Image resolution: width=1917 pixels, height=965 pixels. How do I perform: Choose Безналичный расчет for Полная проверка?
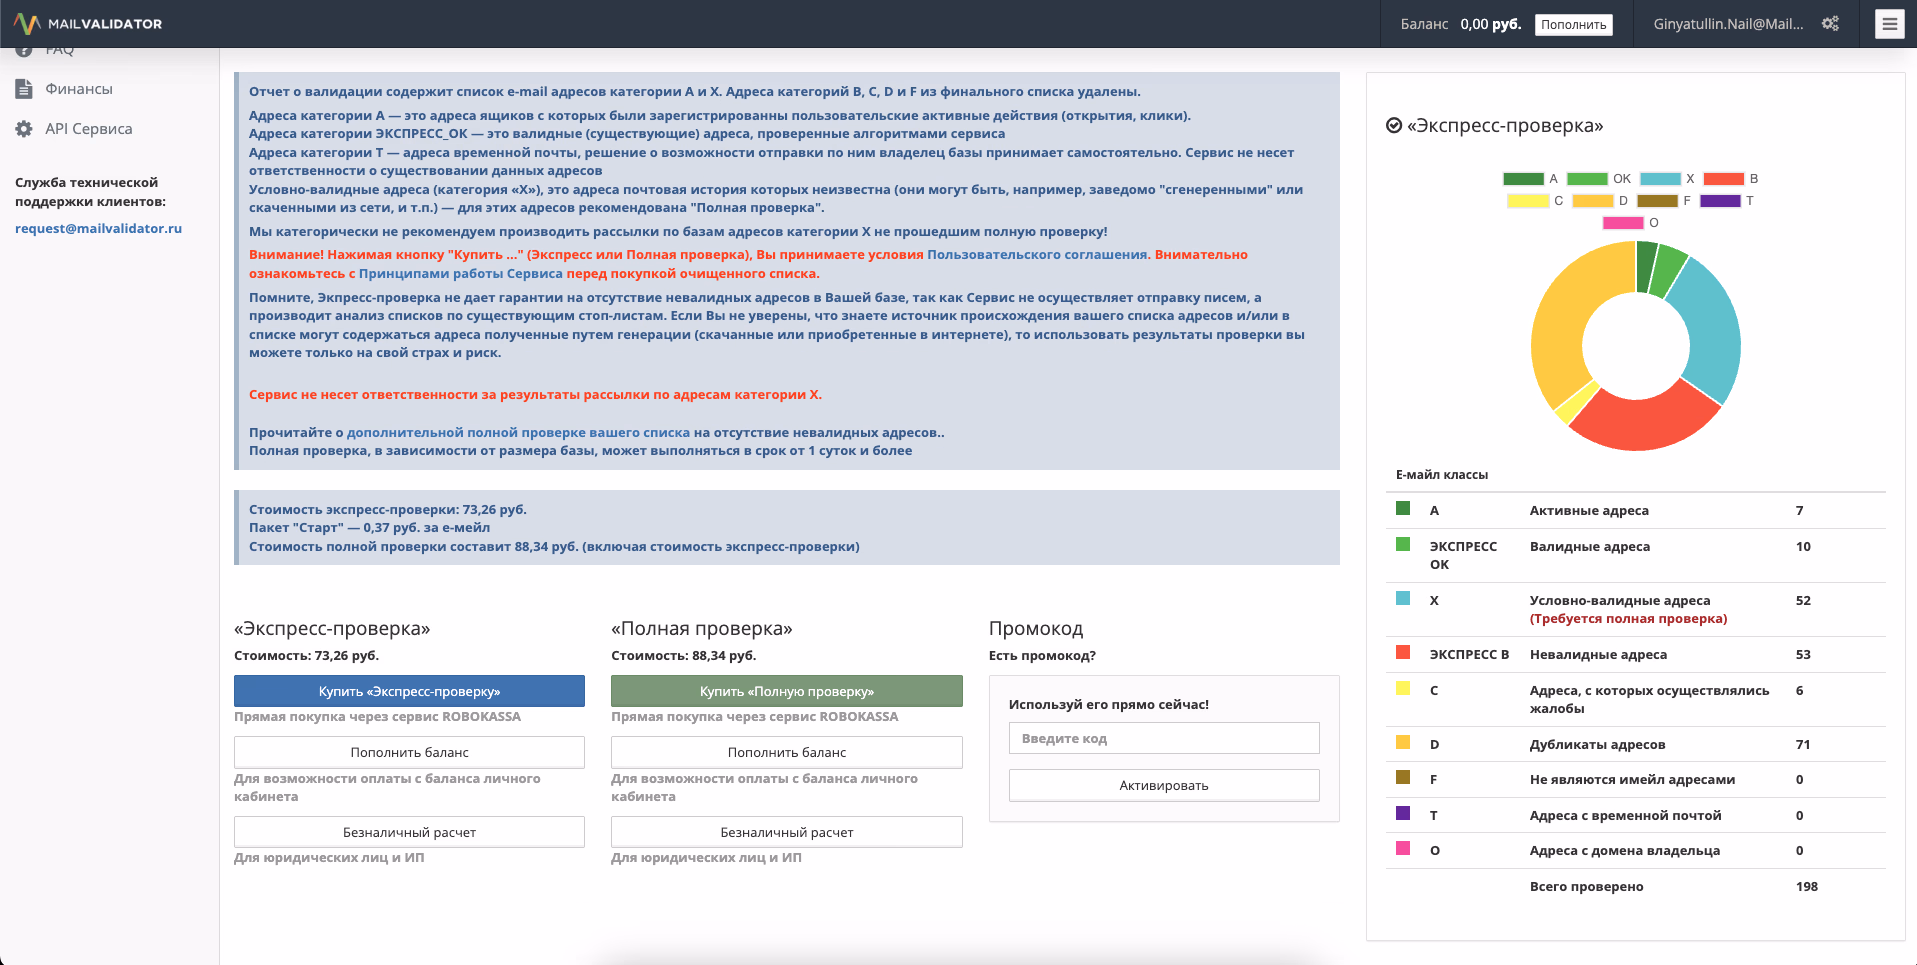[786, 831]
